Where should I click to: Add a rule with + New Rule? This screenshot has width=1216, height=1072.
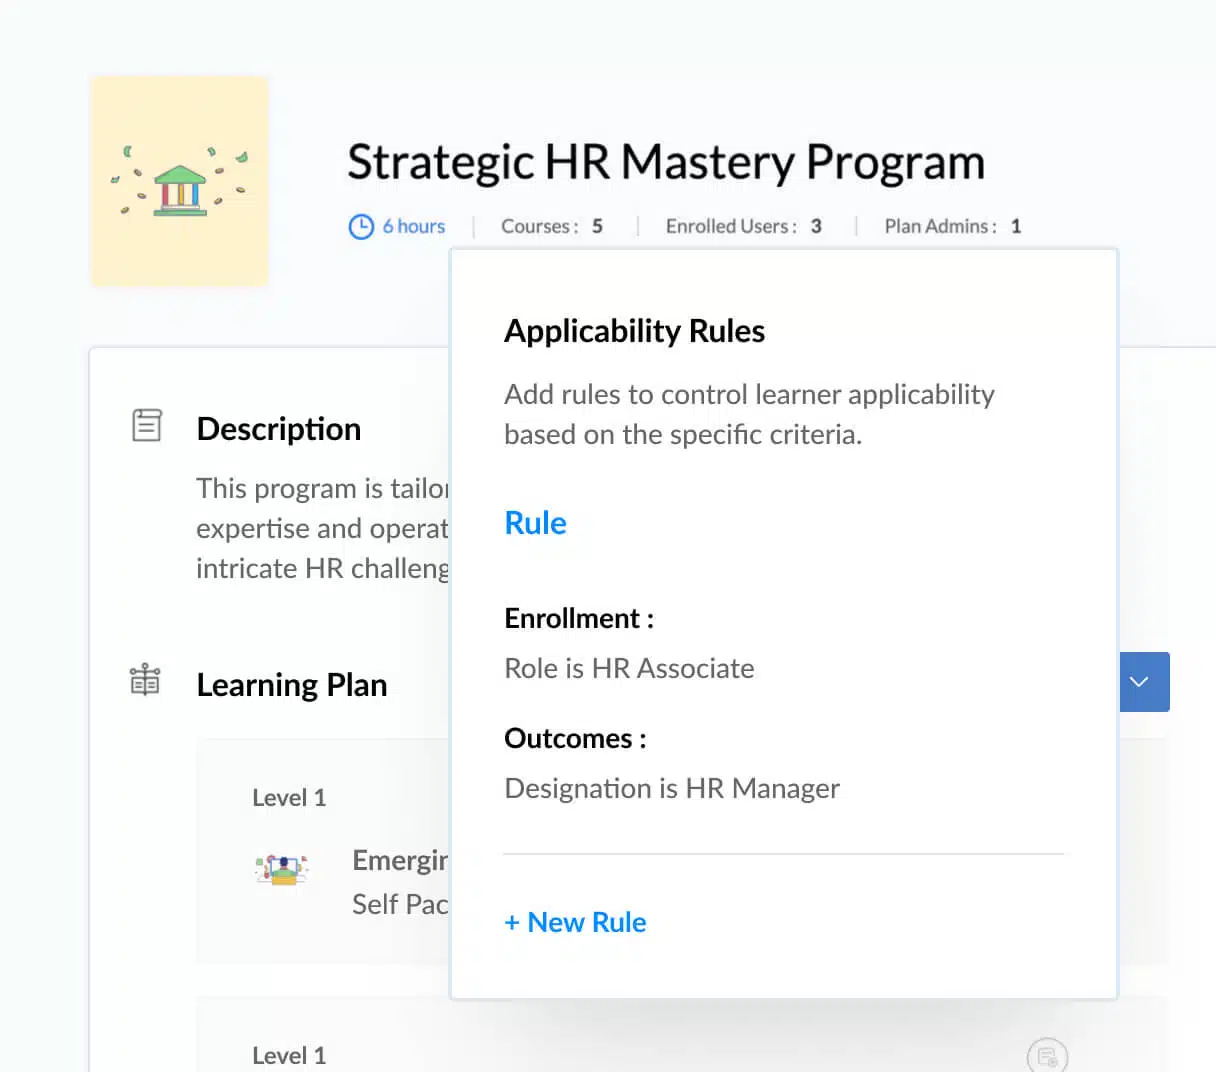click(x=576, y=922)
